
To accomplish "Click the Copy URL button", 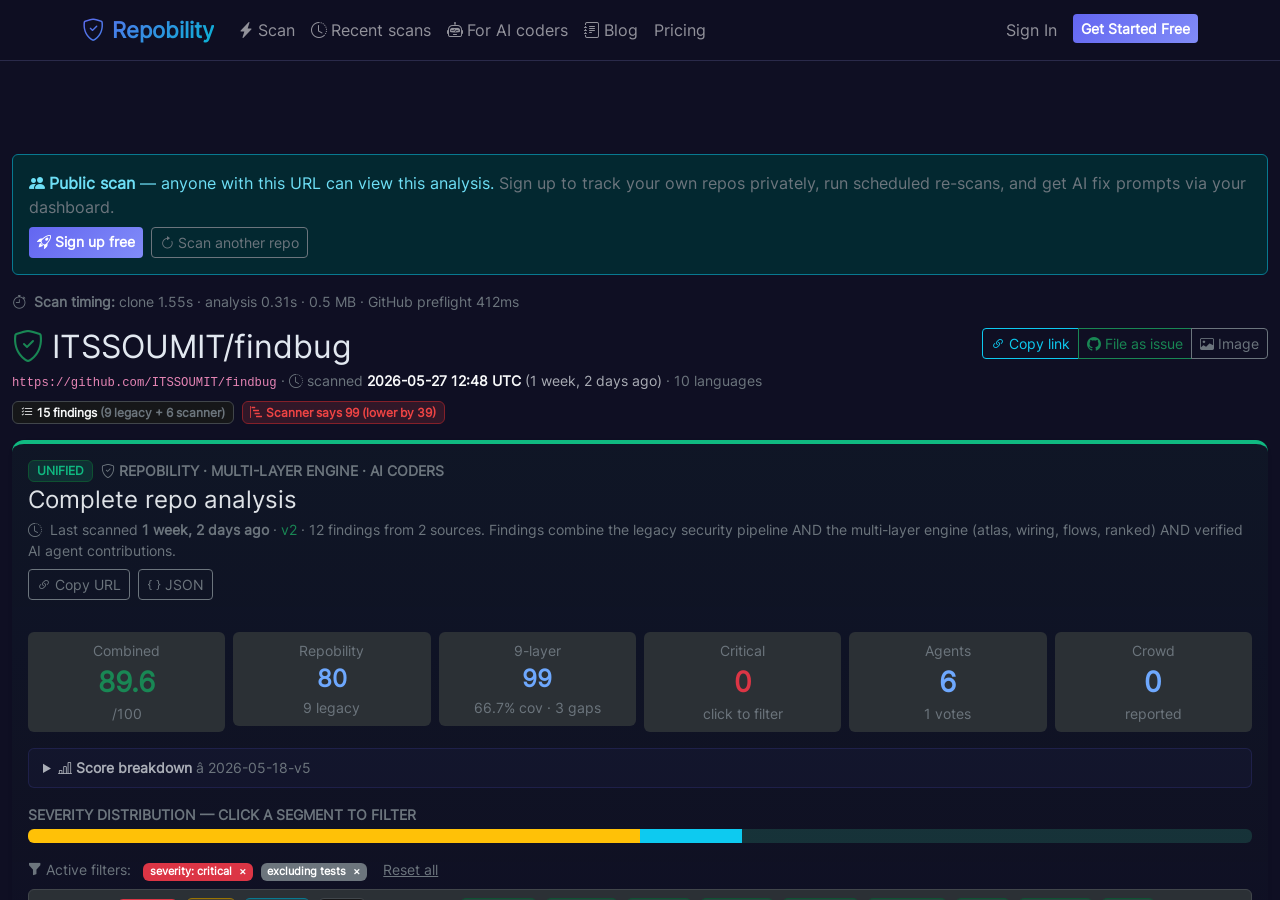I will click(x=79, y=584).
